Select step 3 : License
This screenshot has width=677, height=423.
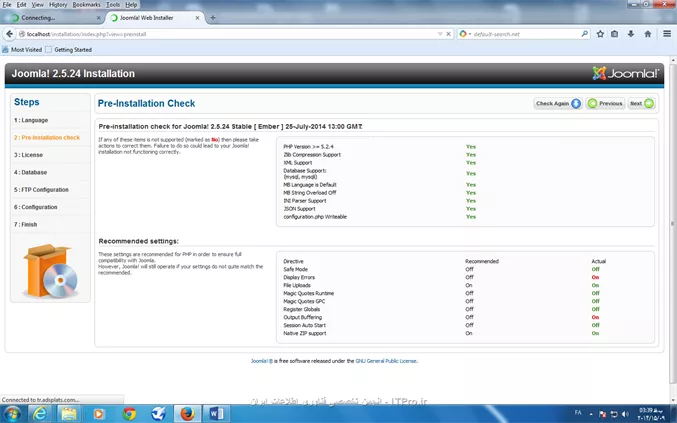coord(28,155)
